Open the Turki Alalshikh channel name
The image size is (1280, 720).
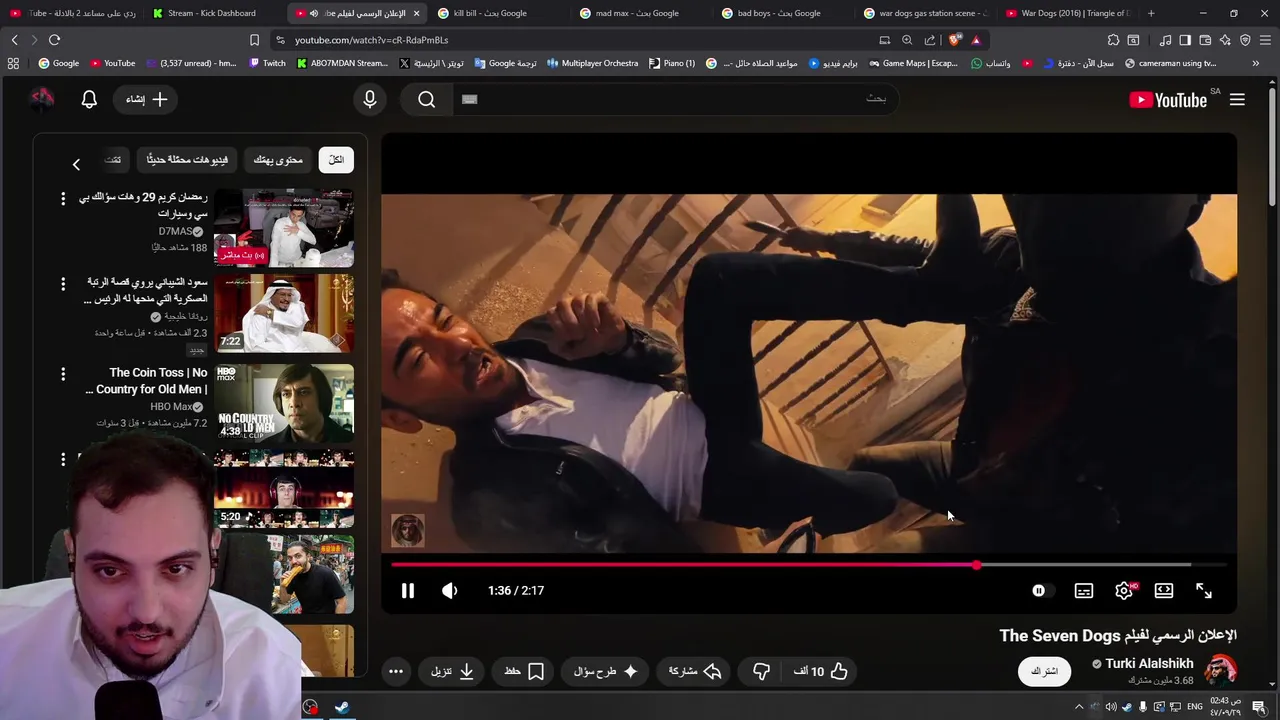pos(1149,663)
